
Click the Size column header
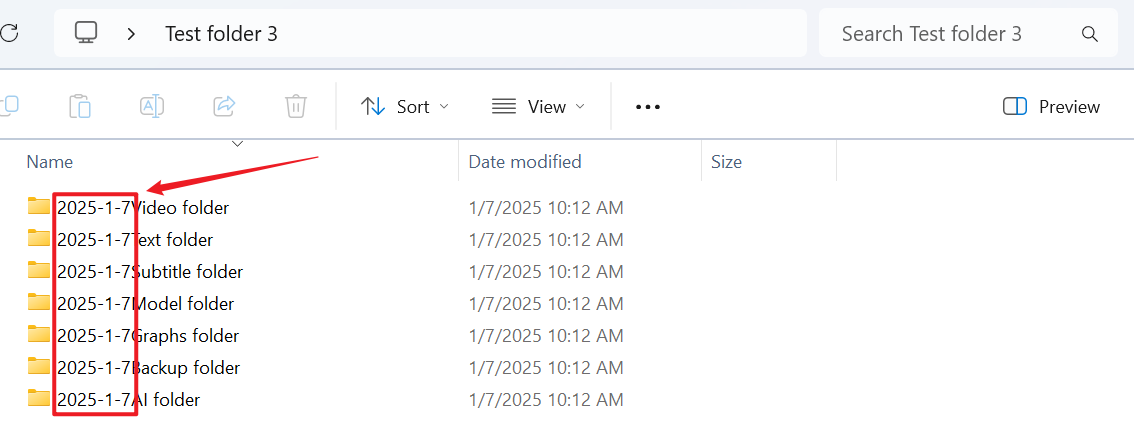point(726,162)
